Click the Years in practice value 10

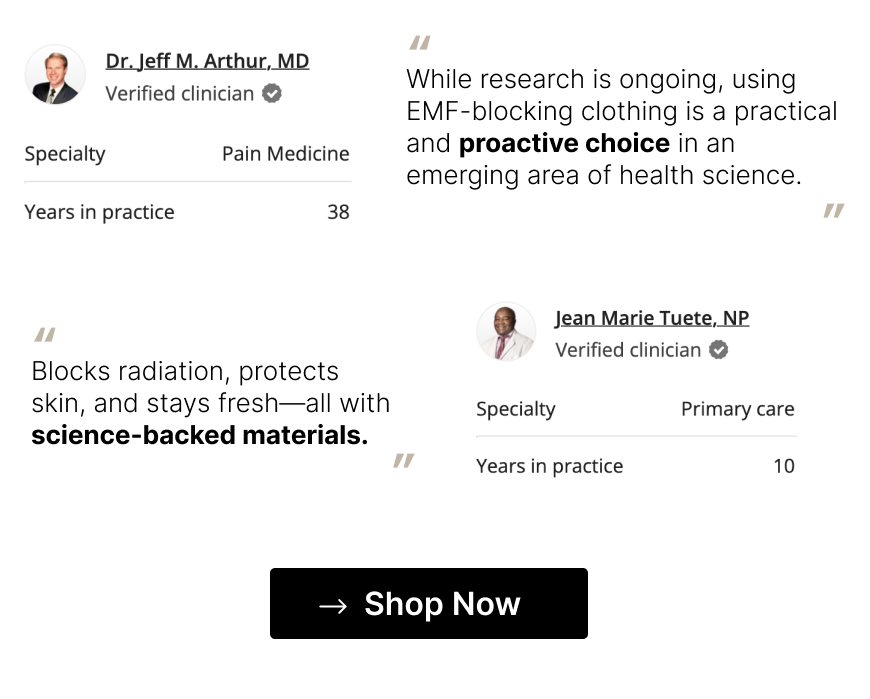pyautogui.click(x=784, y=466)
